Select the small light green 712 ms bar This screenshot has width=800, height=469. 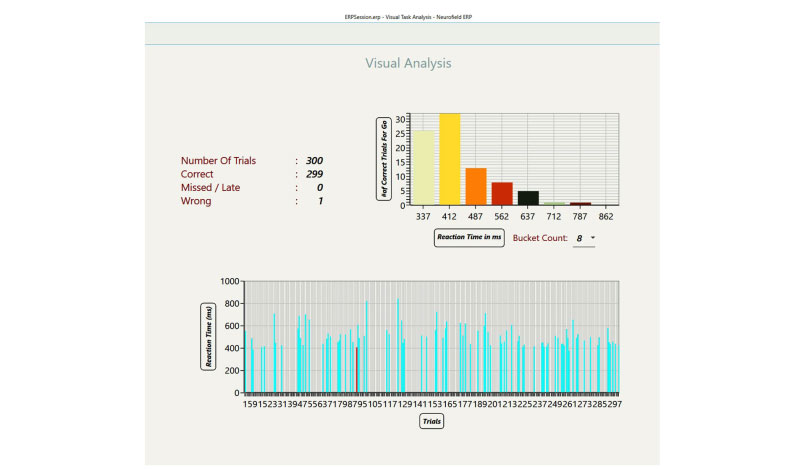(x=554, y=204)
